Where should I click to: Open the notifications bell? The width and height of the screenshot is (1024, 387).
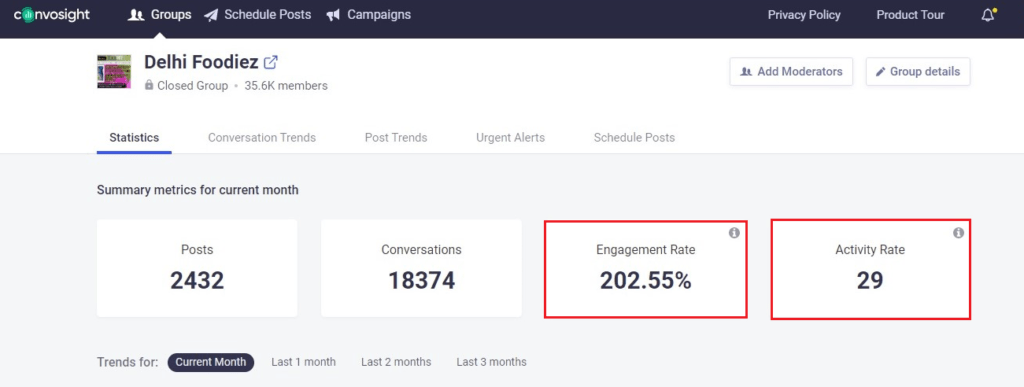click(x=988, y=15)
